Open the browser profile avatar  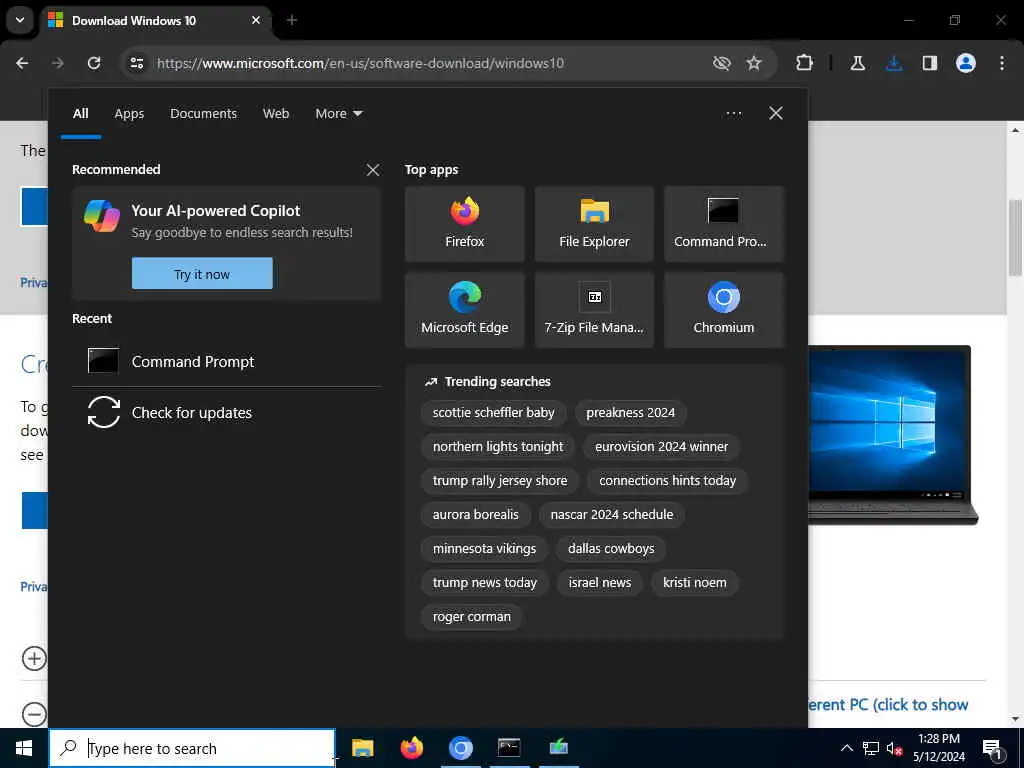(965, 63)
